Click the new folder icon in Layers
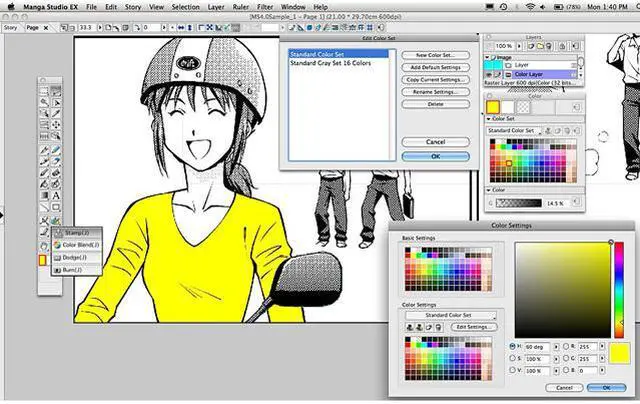This screenshot has height=404, width=640. [540, 46]
